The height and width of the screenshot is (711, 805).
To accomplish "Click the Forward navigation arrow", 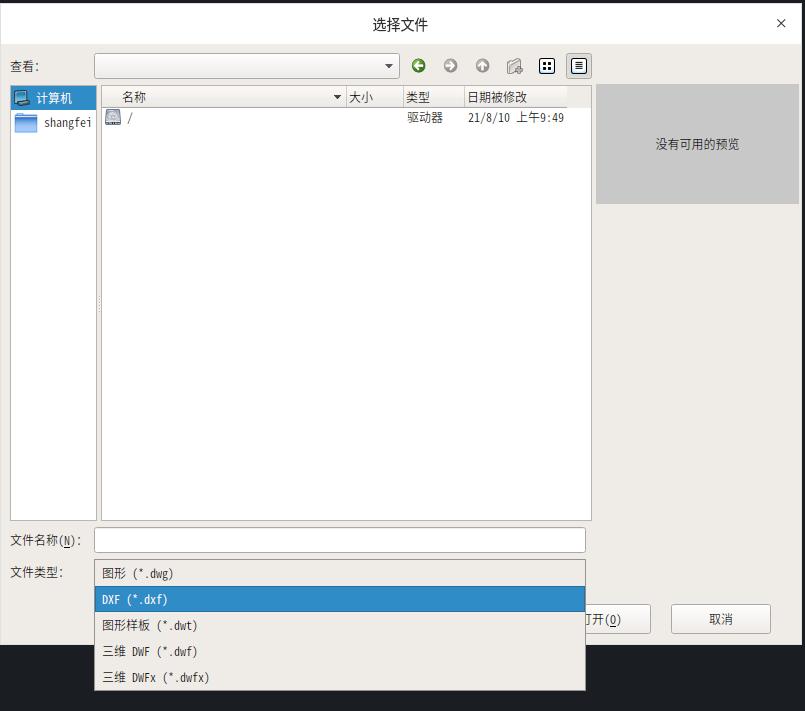I will coord(450,66).
